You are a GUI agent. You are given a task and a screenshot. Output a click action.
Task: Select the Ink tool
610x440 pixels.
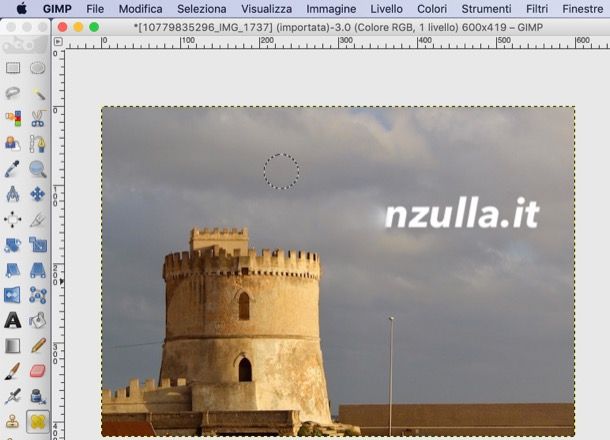coord(38,396)
